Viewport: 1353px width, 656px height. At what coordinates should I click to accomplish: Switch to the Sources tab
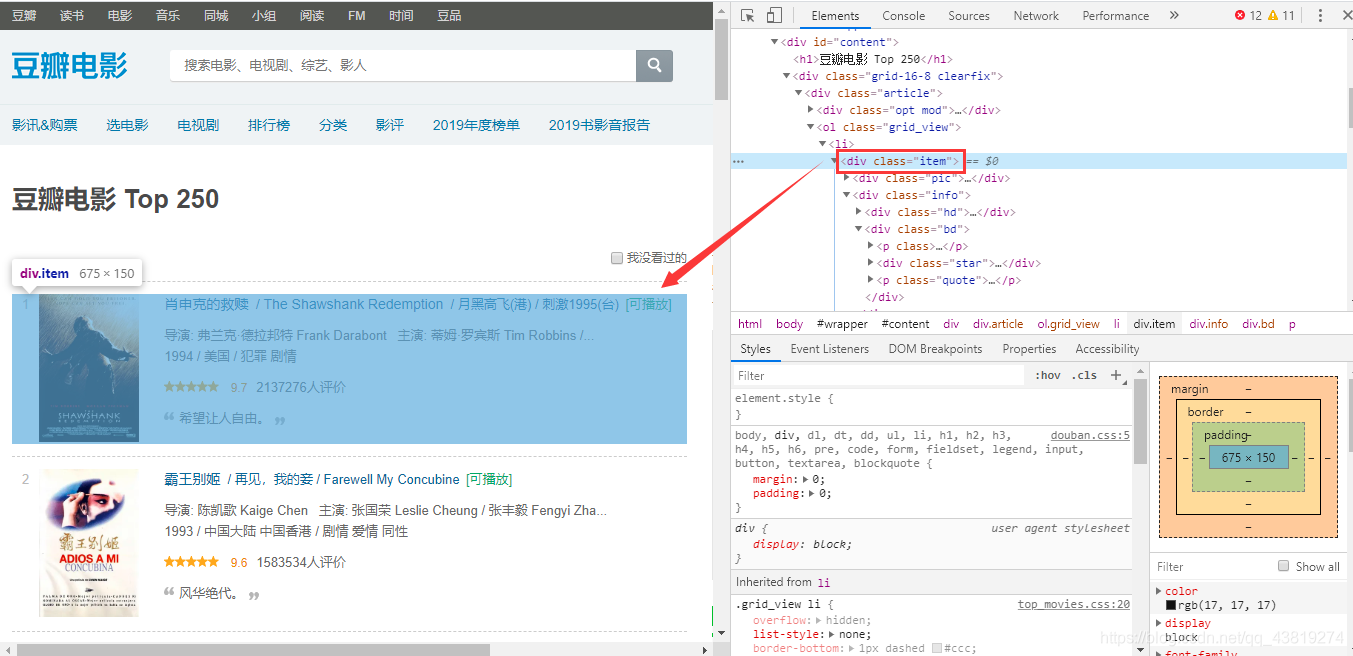(968, 15)
